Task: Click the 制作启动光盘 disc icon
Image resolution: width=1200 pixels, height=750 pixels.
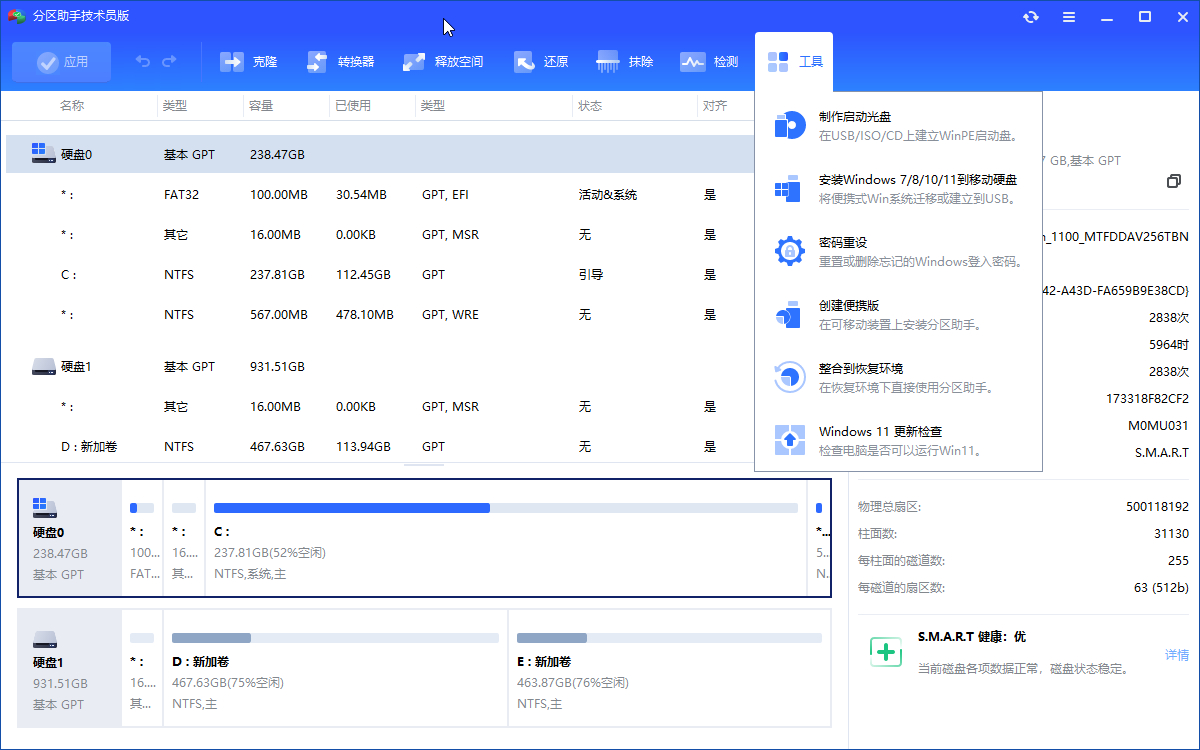Action: click(790, 125)
